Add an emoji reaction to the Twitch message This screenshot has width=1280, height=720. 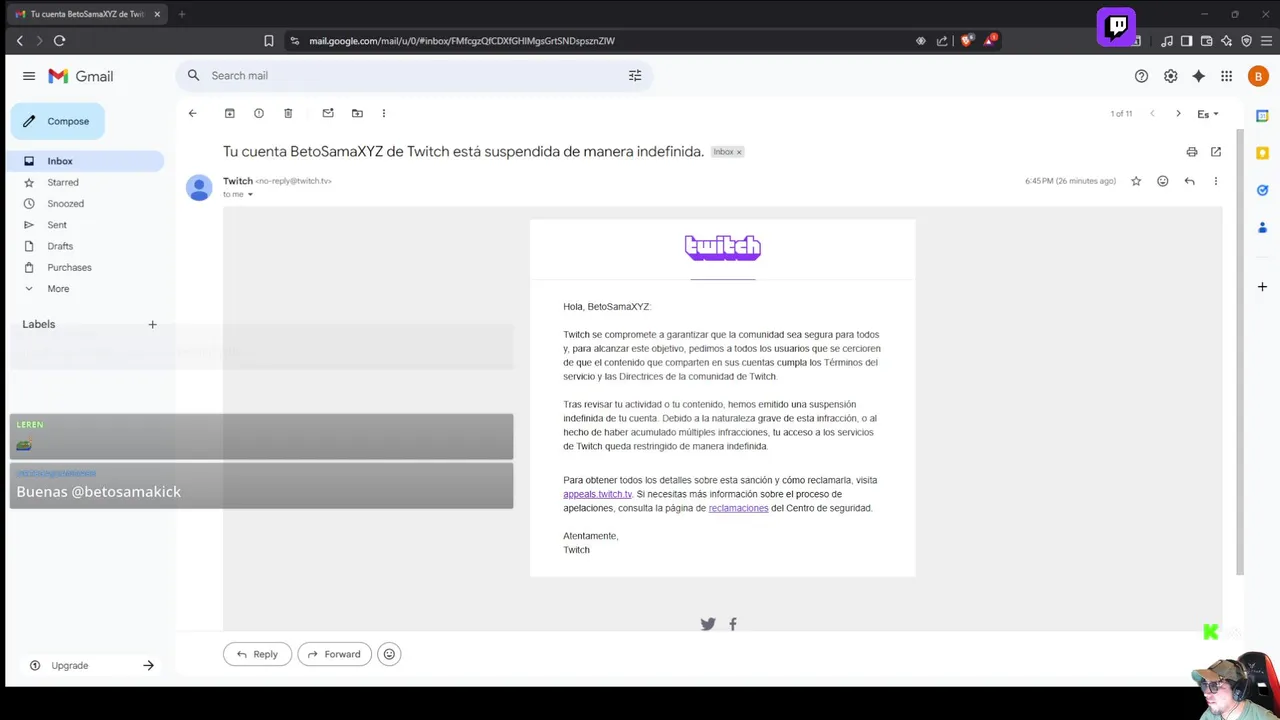(x=1162, y=181)
